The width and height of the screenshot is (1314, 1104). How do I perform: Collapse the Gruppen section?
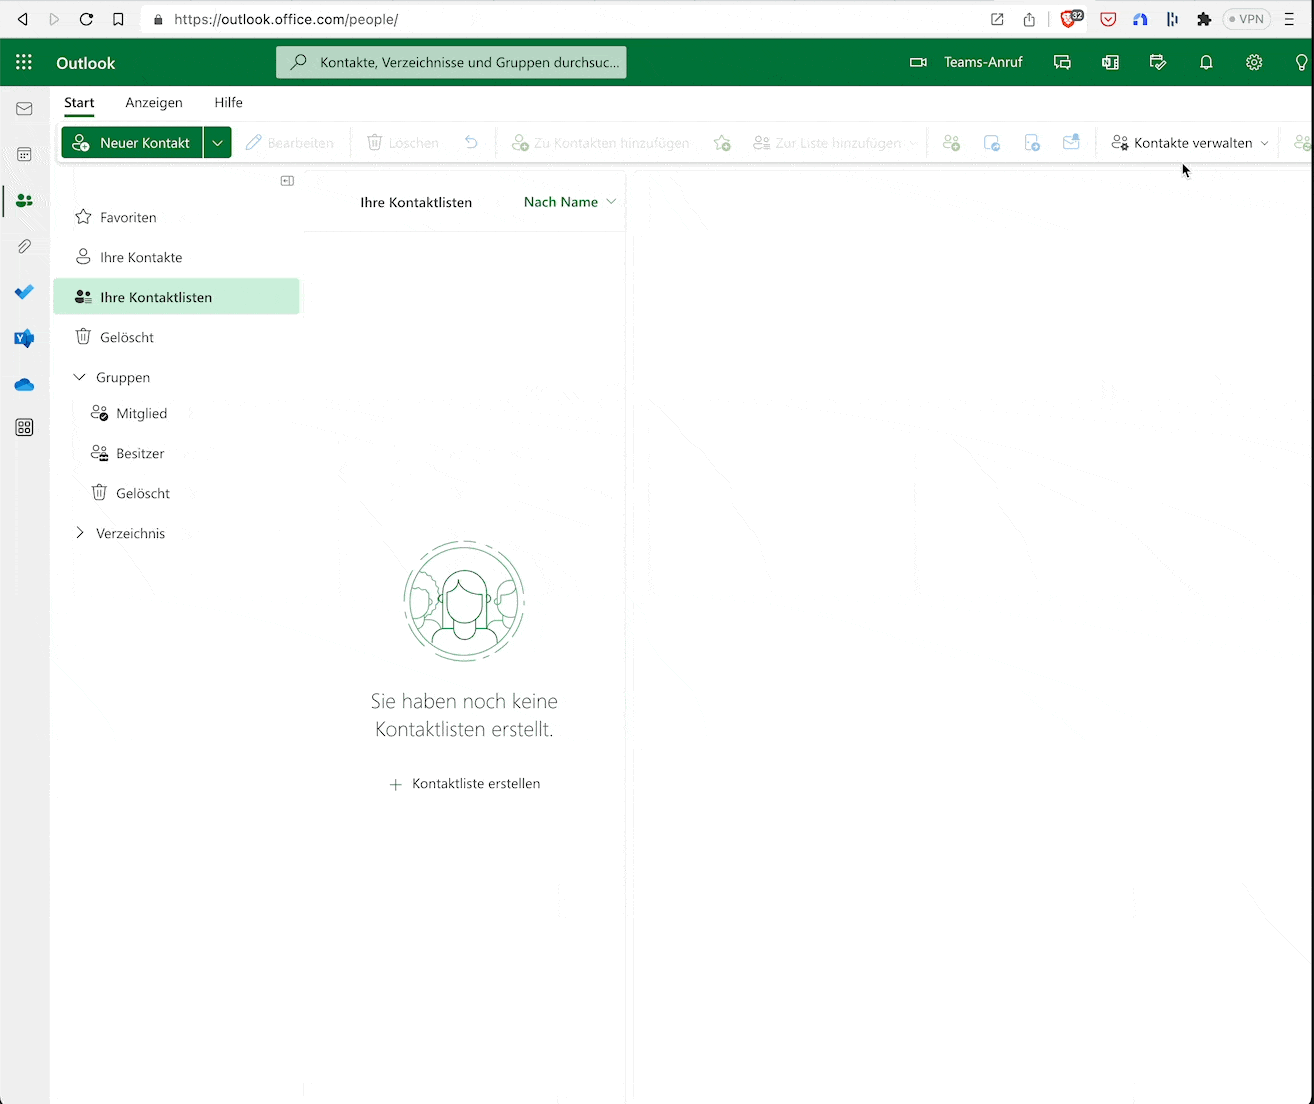[x=80, y=377]
